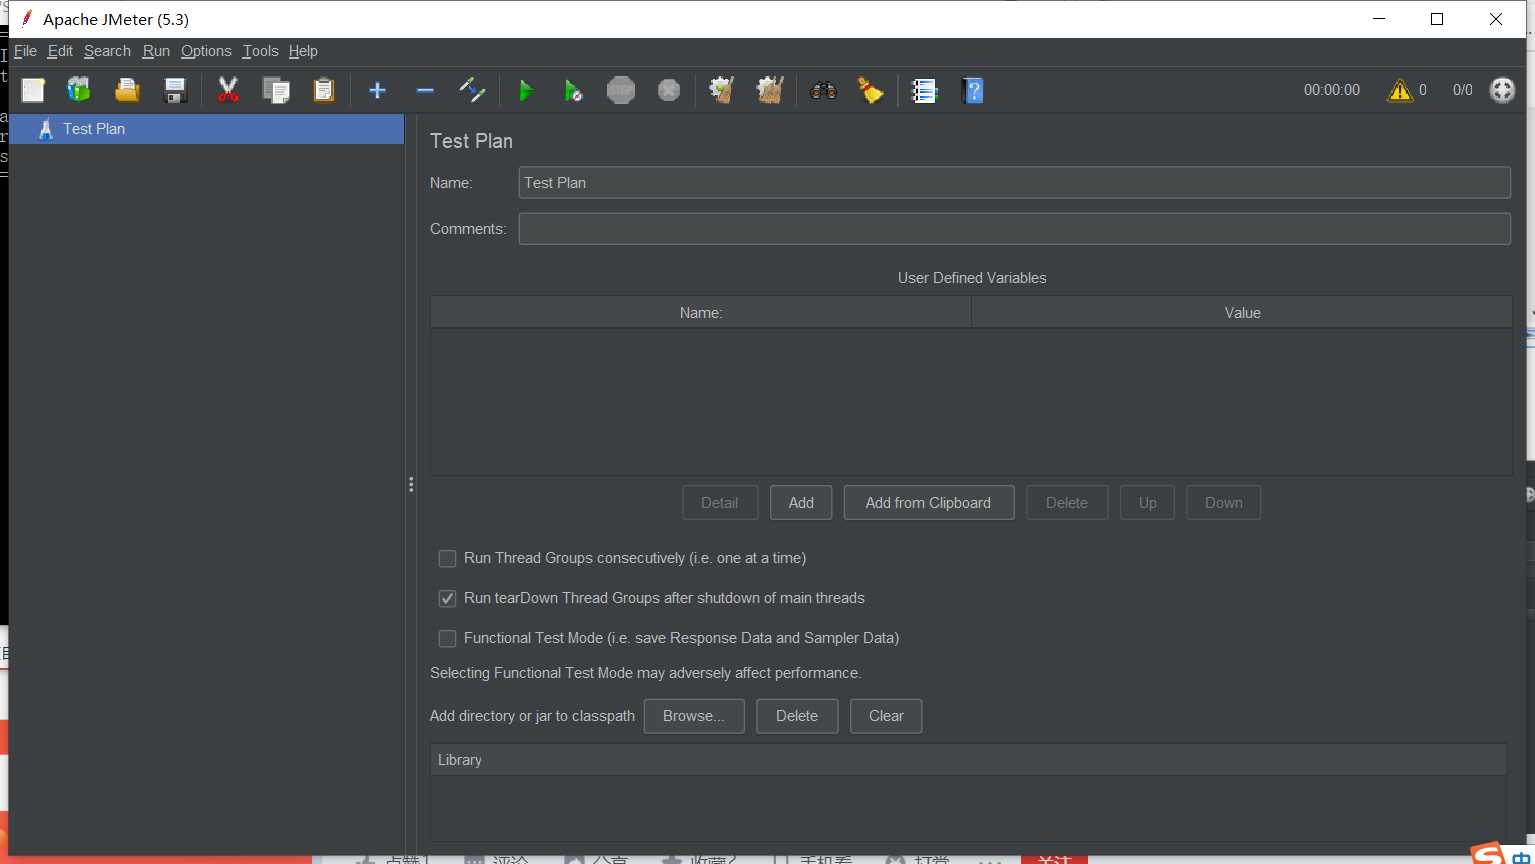Click the Cut scissors icon
The image size is (1535, 864).
pyautogui.click(x=228, y=90)
